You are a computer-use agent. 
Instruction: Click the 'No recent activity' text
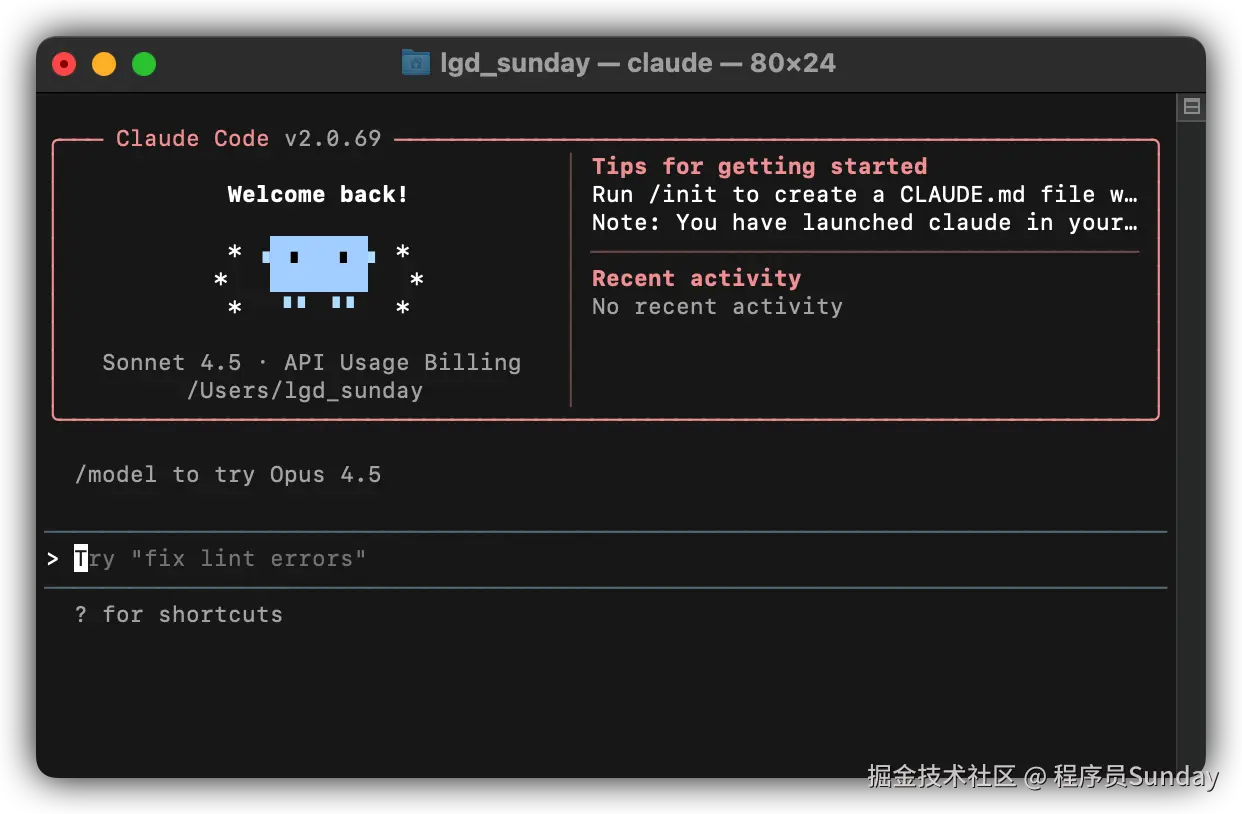(x=717, y=307)
